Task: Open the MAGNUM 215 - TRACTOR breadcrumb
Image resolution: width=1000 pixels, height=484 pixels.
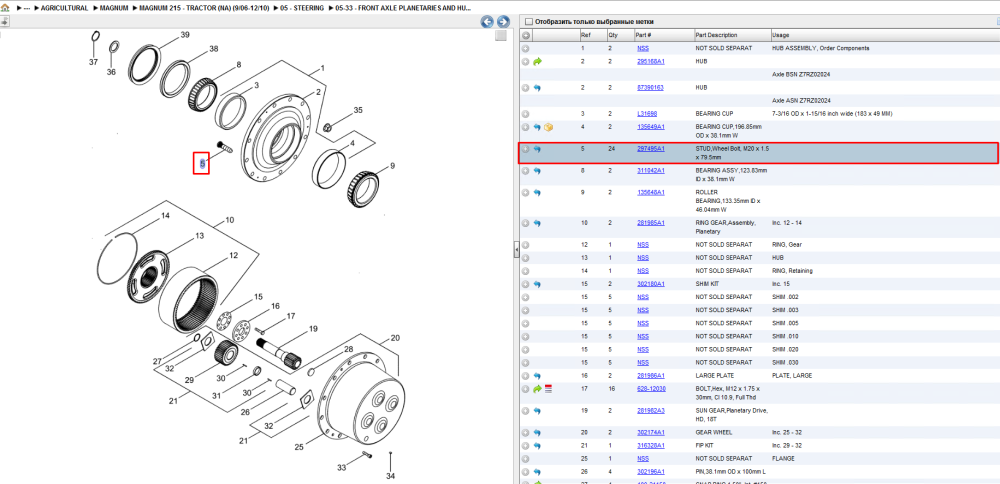Action: (x=205, y=8)
